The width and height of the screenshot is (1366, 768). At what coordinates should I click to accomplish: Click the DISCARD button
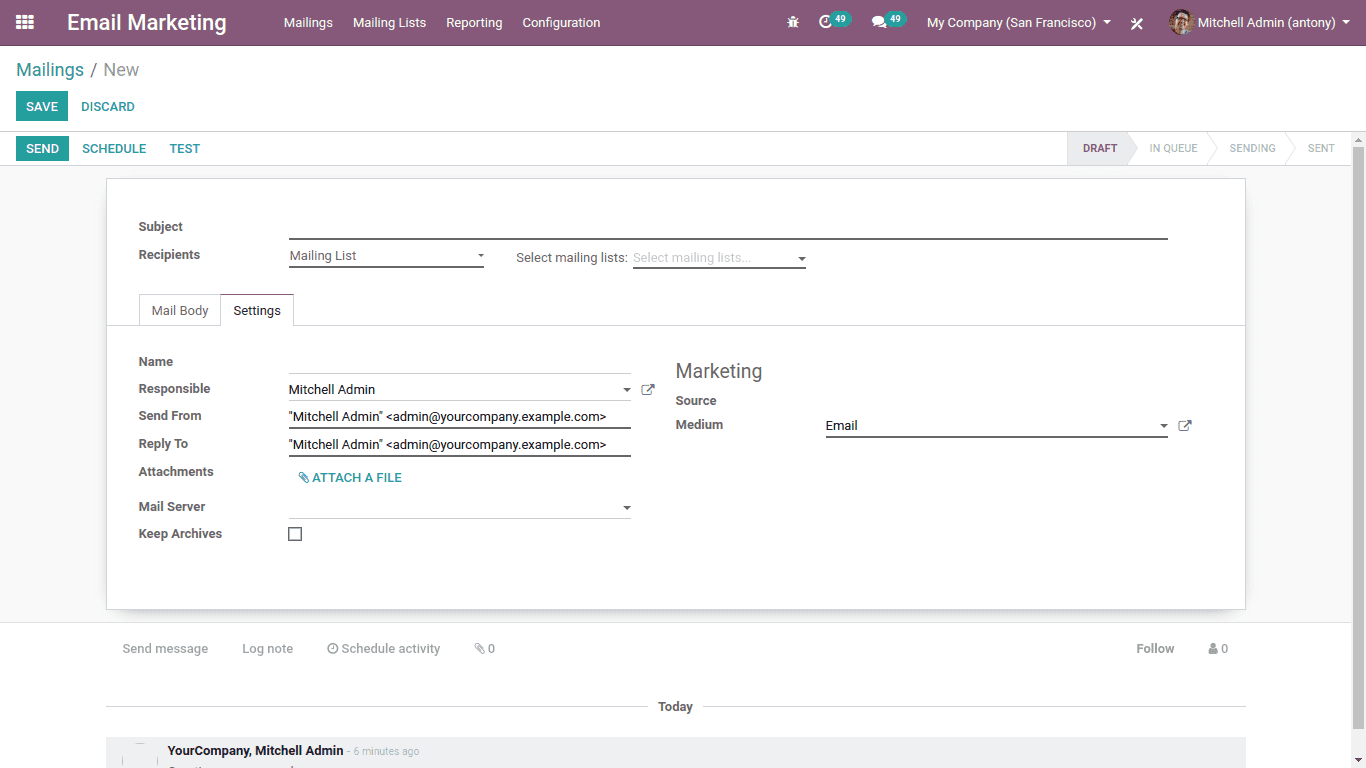[108, 106]
